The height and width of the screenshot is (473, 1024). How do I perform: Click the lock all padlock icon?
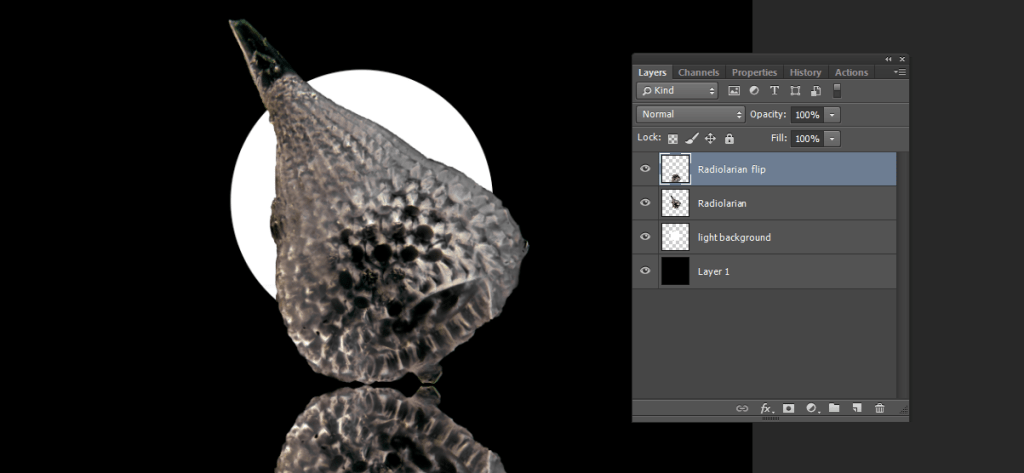point(729,139)
